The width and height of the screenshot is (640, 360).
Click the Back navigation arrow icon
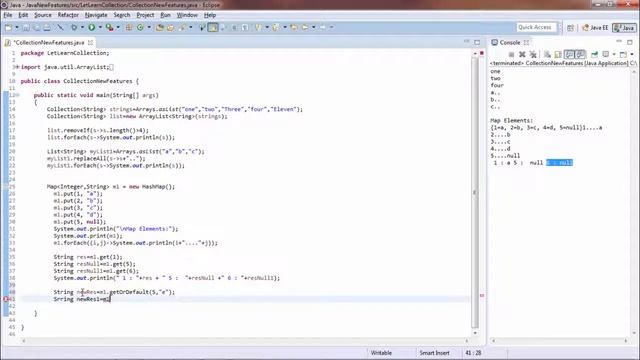(x=305, y=27)
